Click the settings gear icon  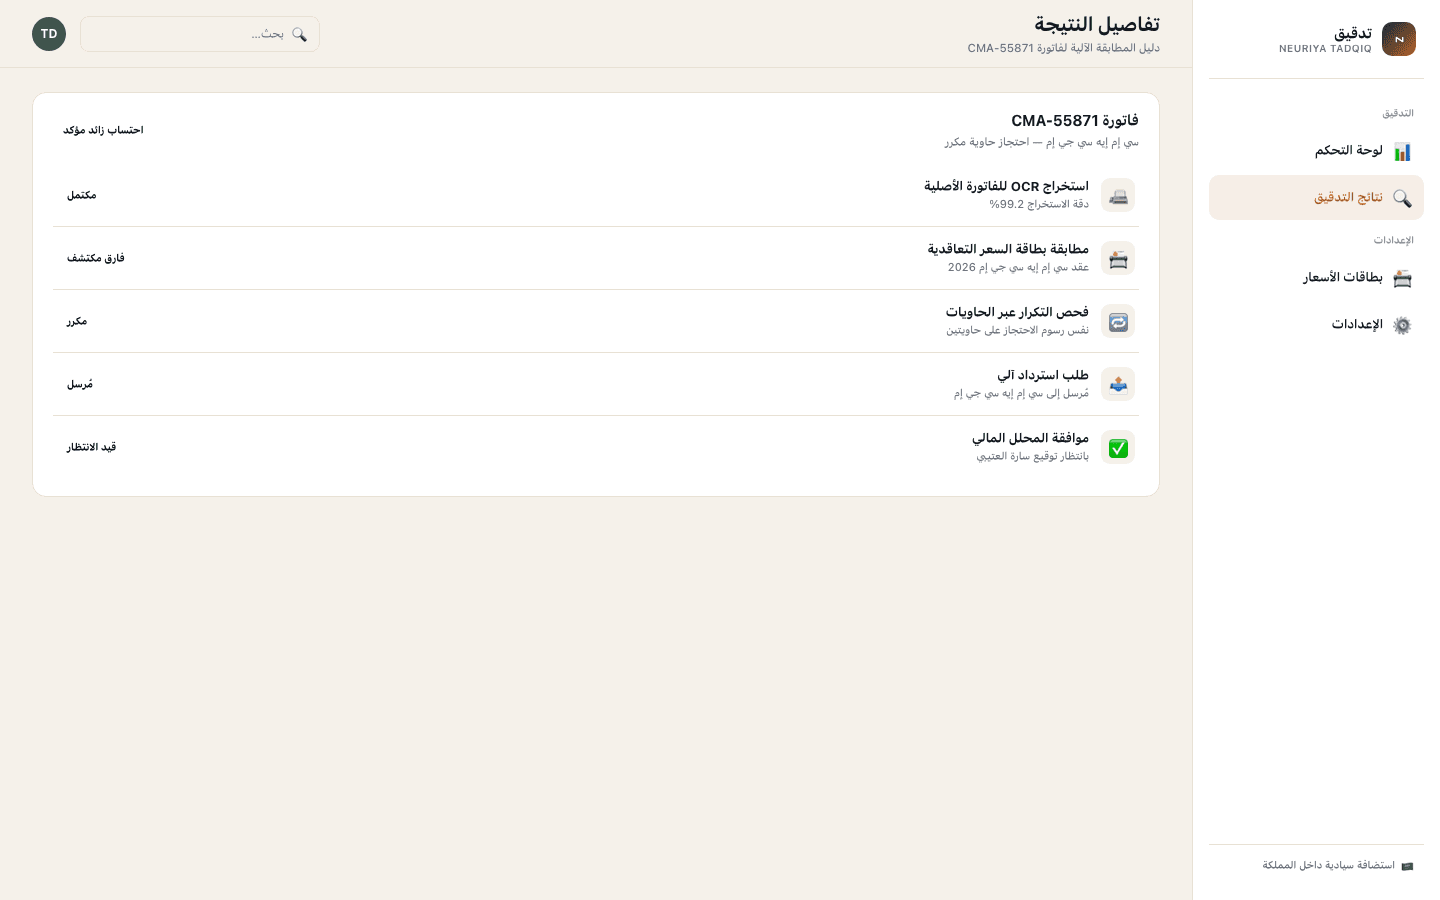pyautogui.click(x=1402, y=325)
